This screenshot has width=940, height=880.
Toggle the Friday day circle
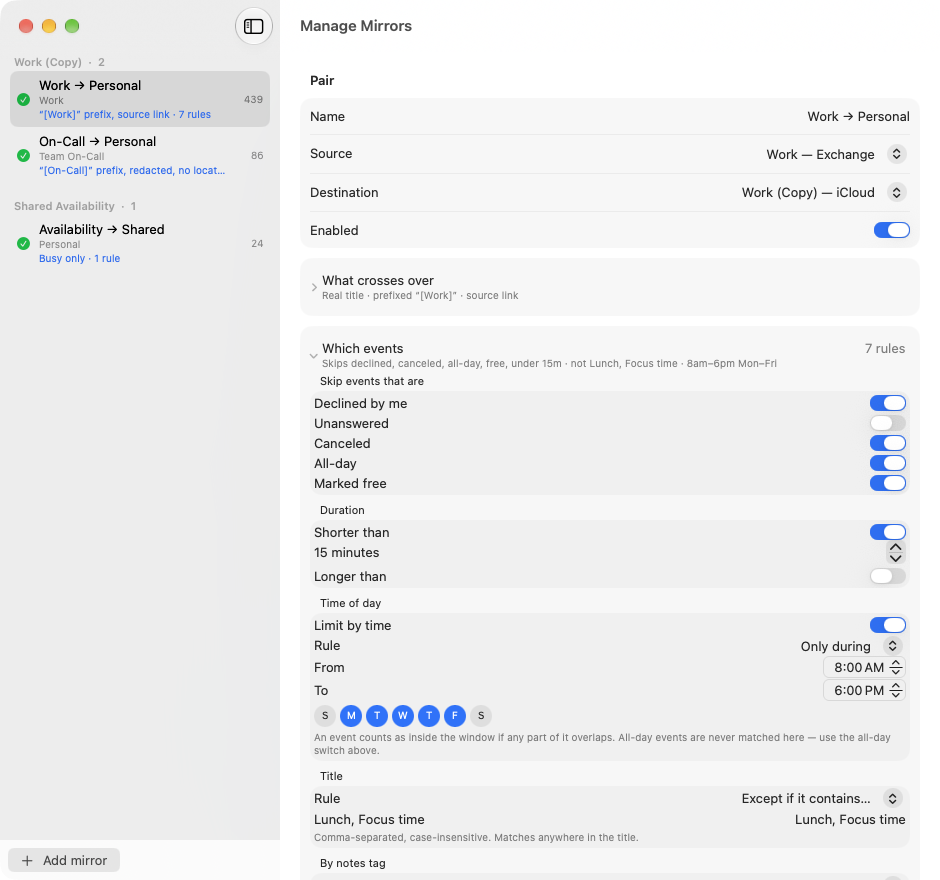click(x=455, y=715)
